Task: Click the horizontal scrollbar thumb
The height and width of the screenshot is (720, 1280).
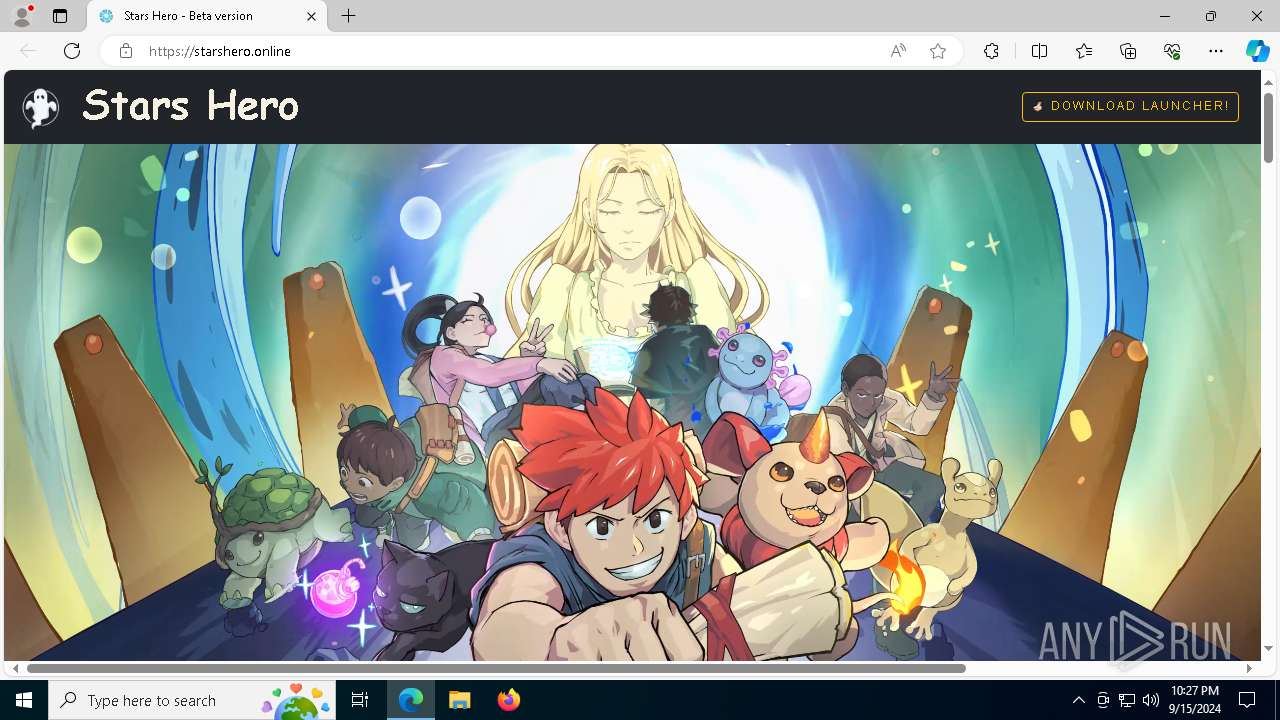Action: [496, 668]
